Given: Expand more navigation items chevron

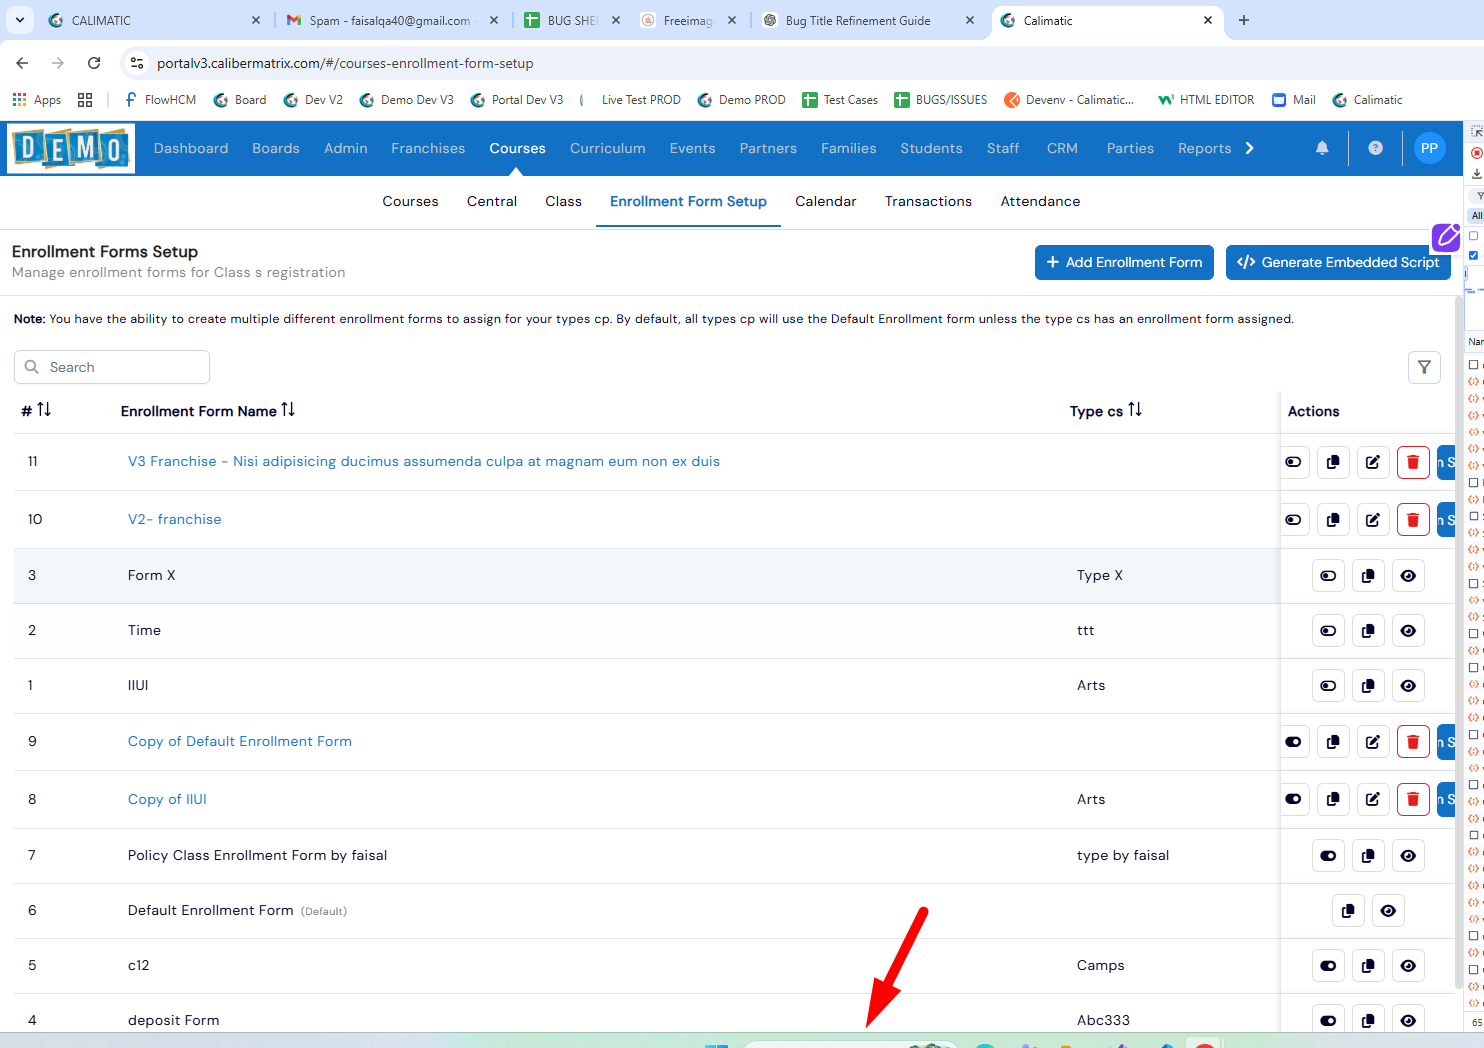Looking at the screenshot, I should pos(1249,148).
